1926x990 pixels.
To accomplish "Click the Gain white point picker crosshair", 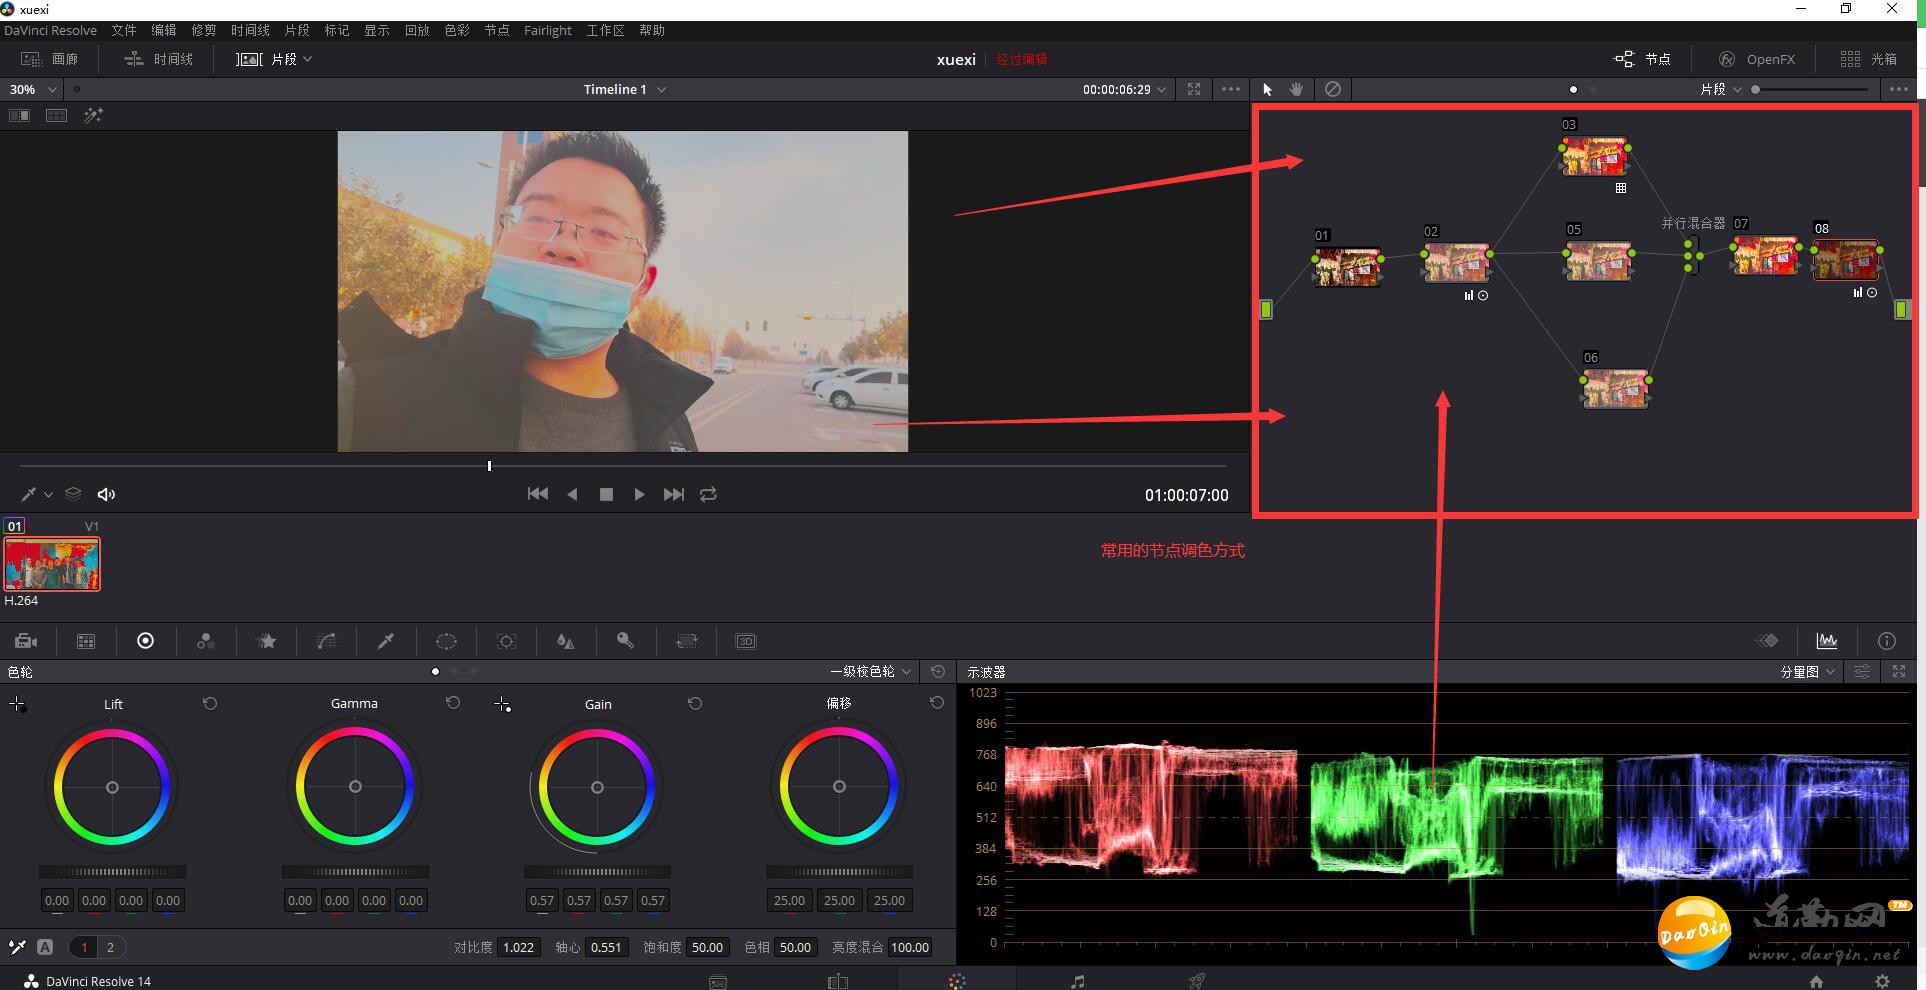I will pyautogui.click(x=502, y=704).
